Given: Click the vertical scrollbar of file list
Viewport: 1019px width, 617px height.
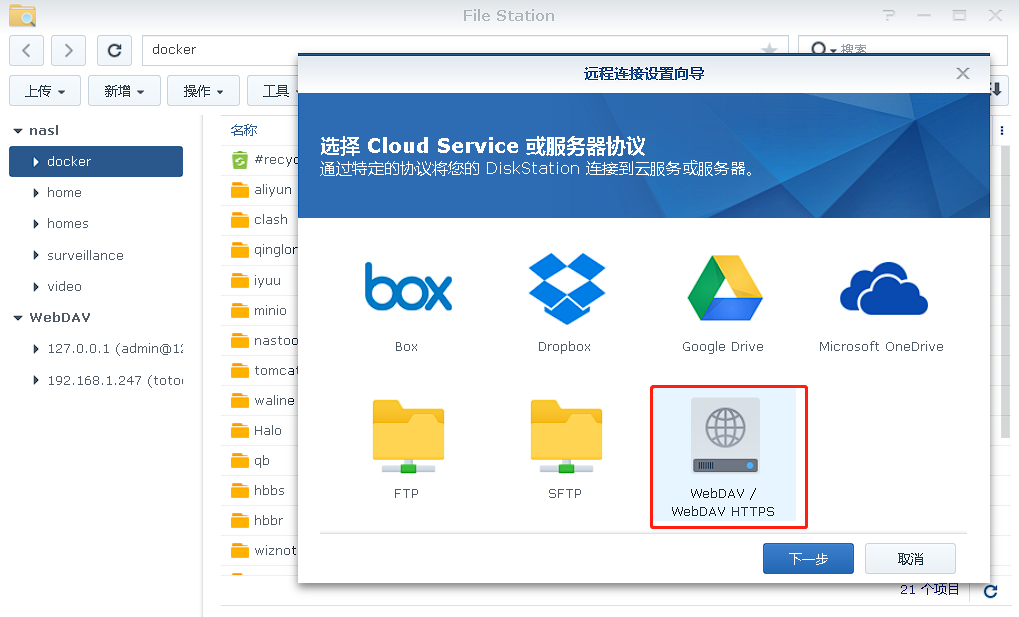Looking at the screenshot, I should click(1006, 291).
